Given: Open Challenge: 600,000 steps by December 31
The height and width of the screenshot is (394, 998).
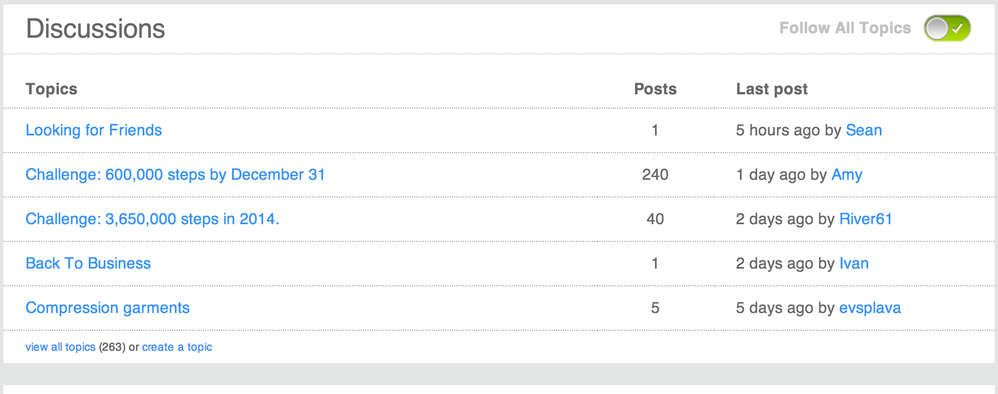Looking at the screenshot, I should (x=175, y=175).
